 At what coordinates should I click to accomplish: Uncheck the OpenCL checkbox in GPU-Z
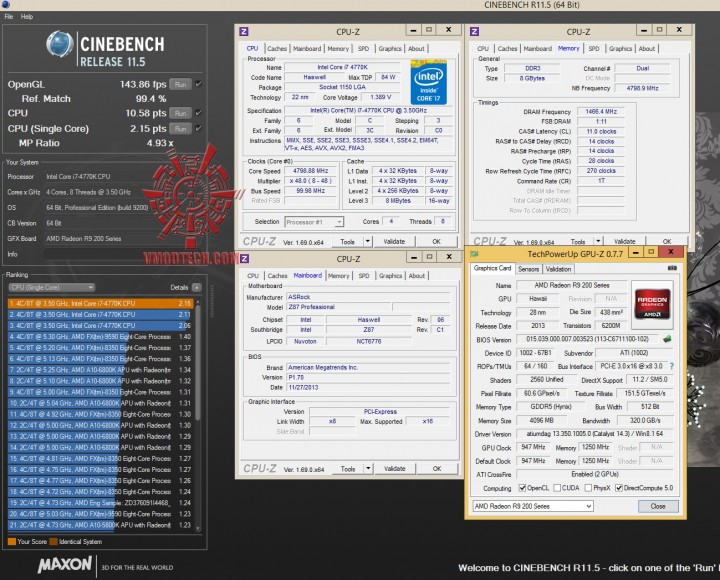click(x=523, y=488)
